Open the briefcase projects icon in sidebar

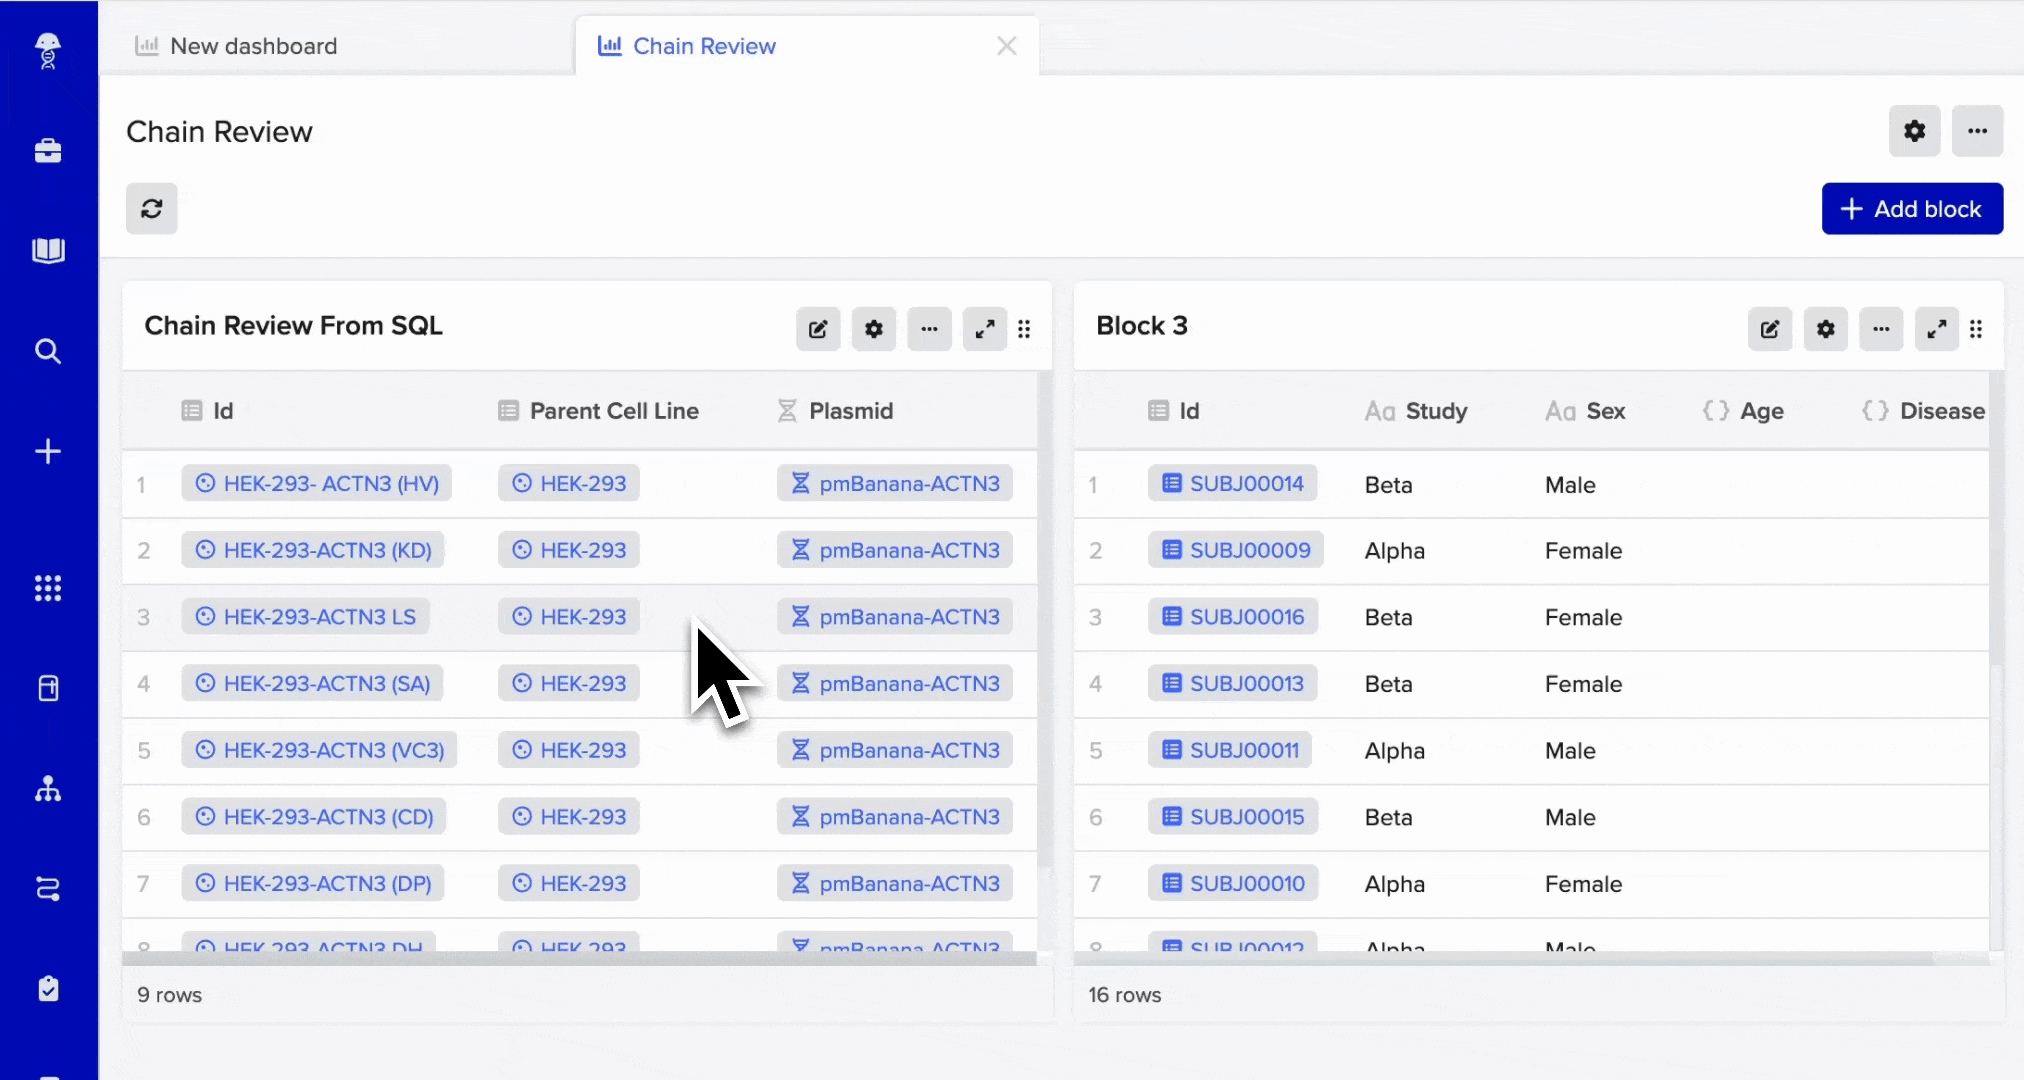coord(48,151)
